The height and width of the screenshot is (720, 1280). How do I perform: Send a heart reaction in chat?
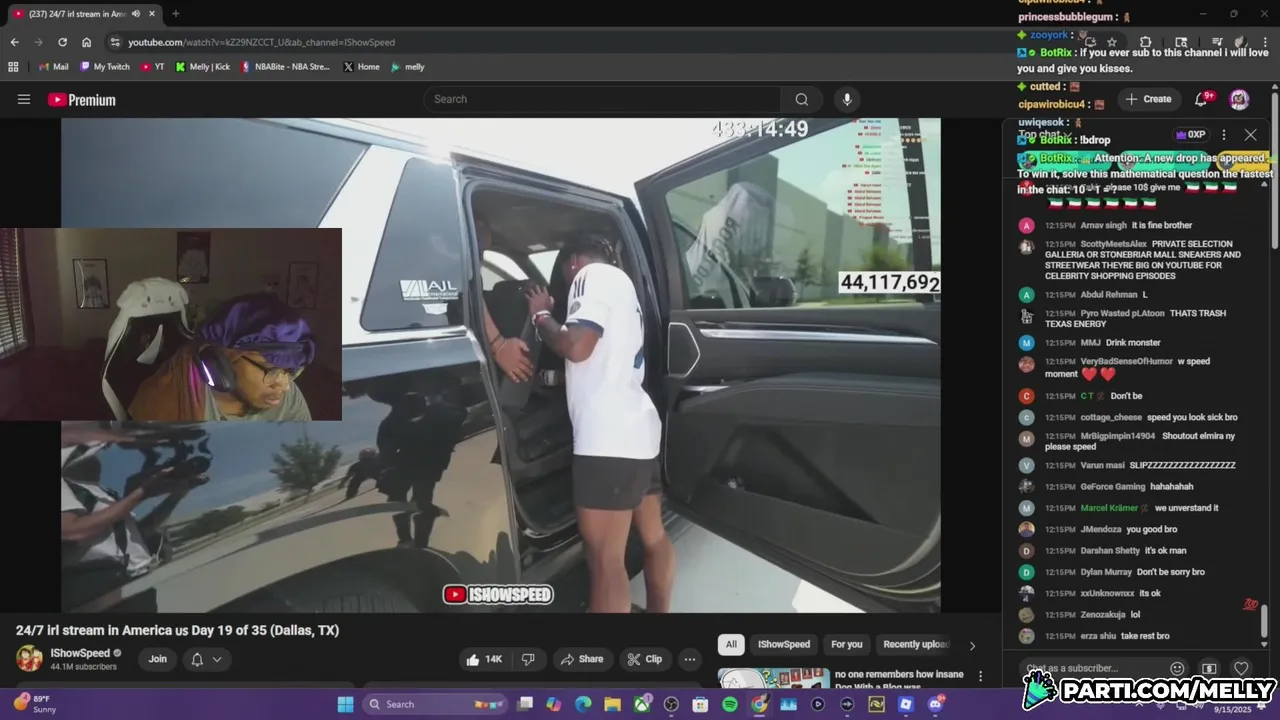[x=1241, y=668]
